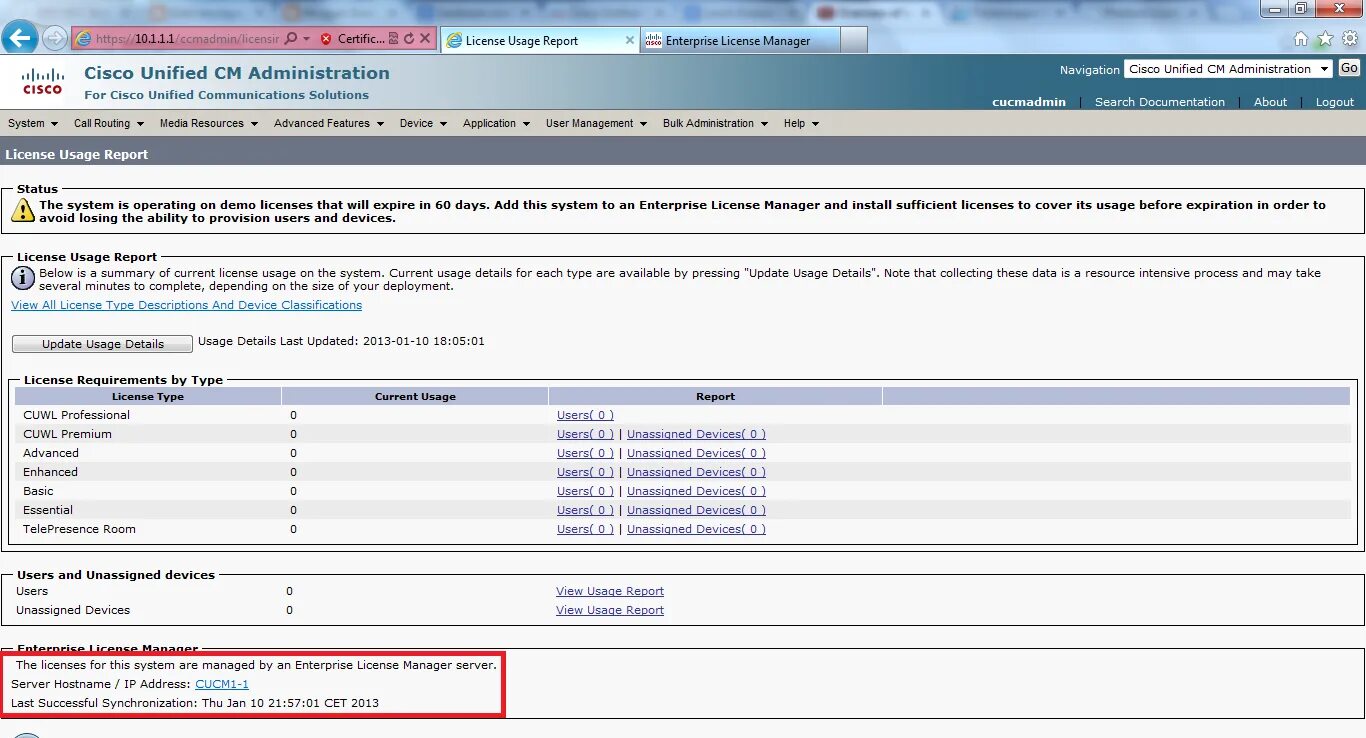
Task: Open Users( 0 ) link for CUWL Premium
Action: point(585,434)
